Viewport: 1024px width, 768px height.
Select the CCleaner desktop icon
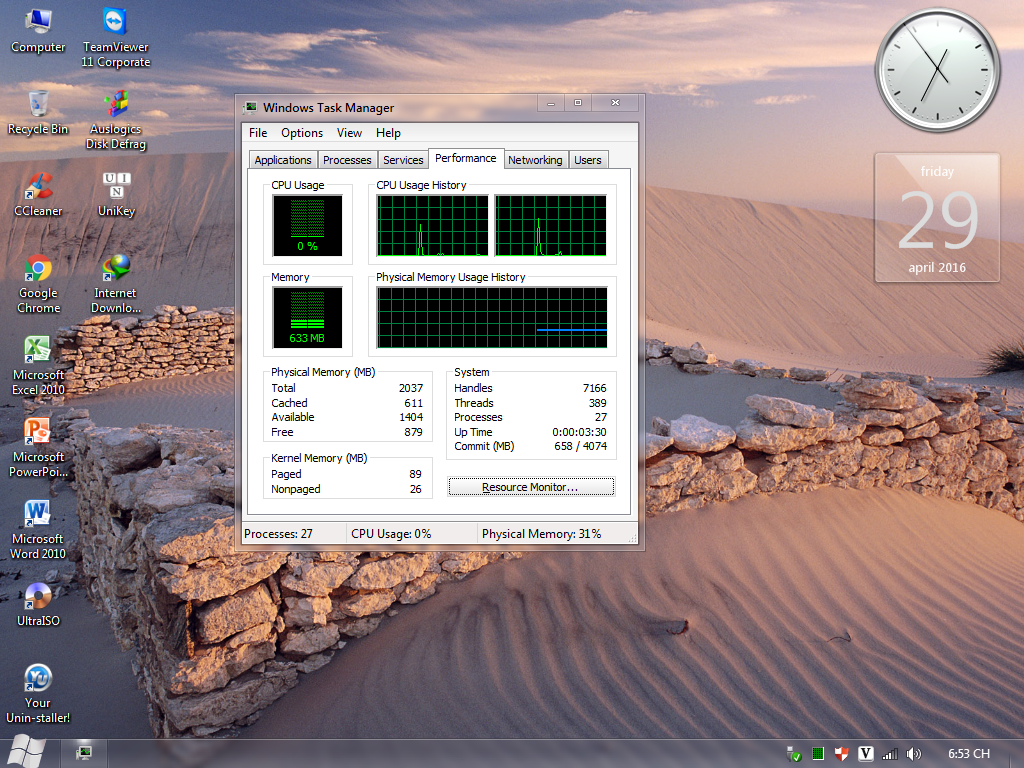[x=38, y=195]
